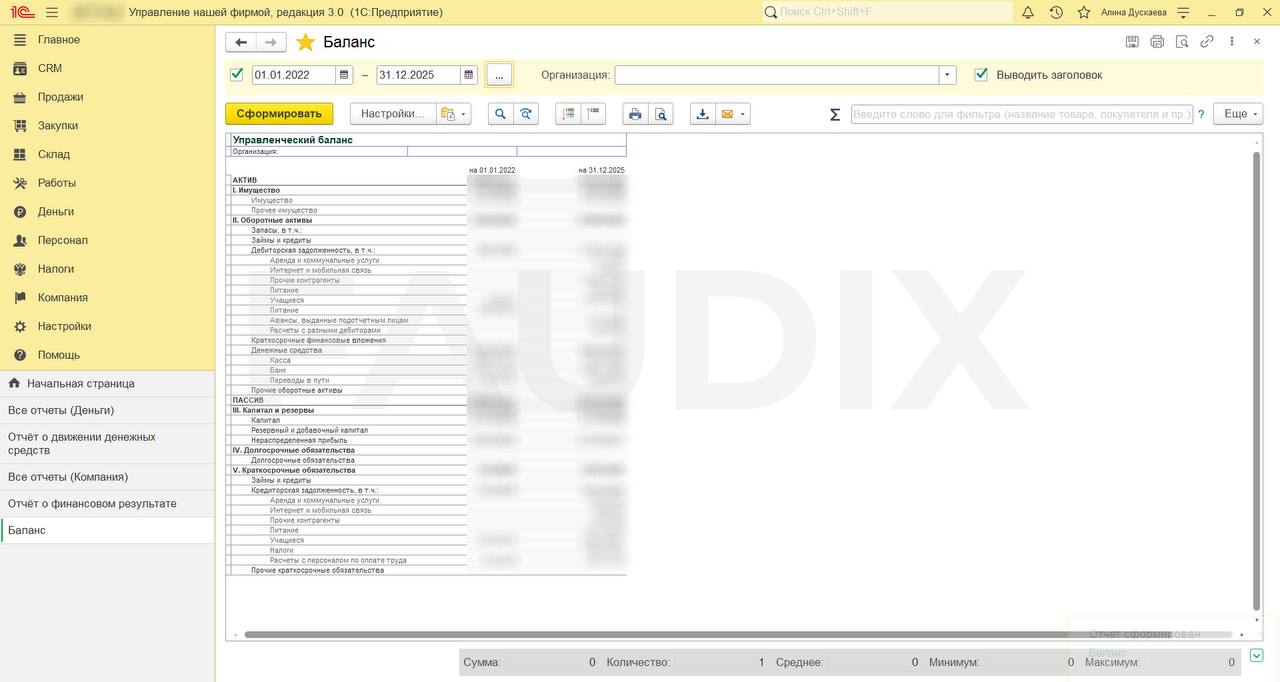Open the Помощь section
Viewport: 1280px width, 682px height.
pos(107,355)
